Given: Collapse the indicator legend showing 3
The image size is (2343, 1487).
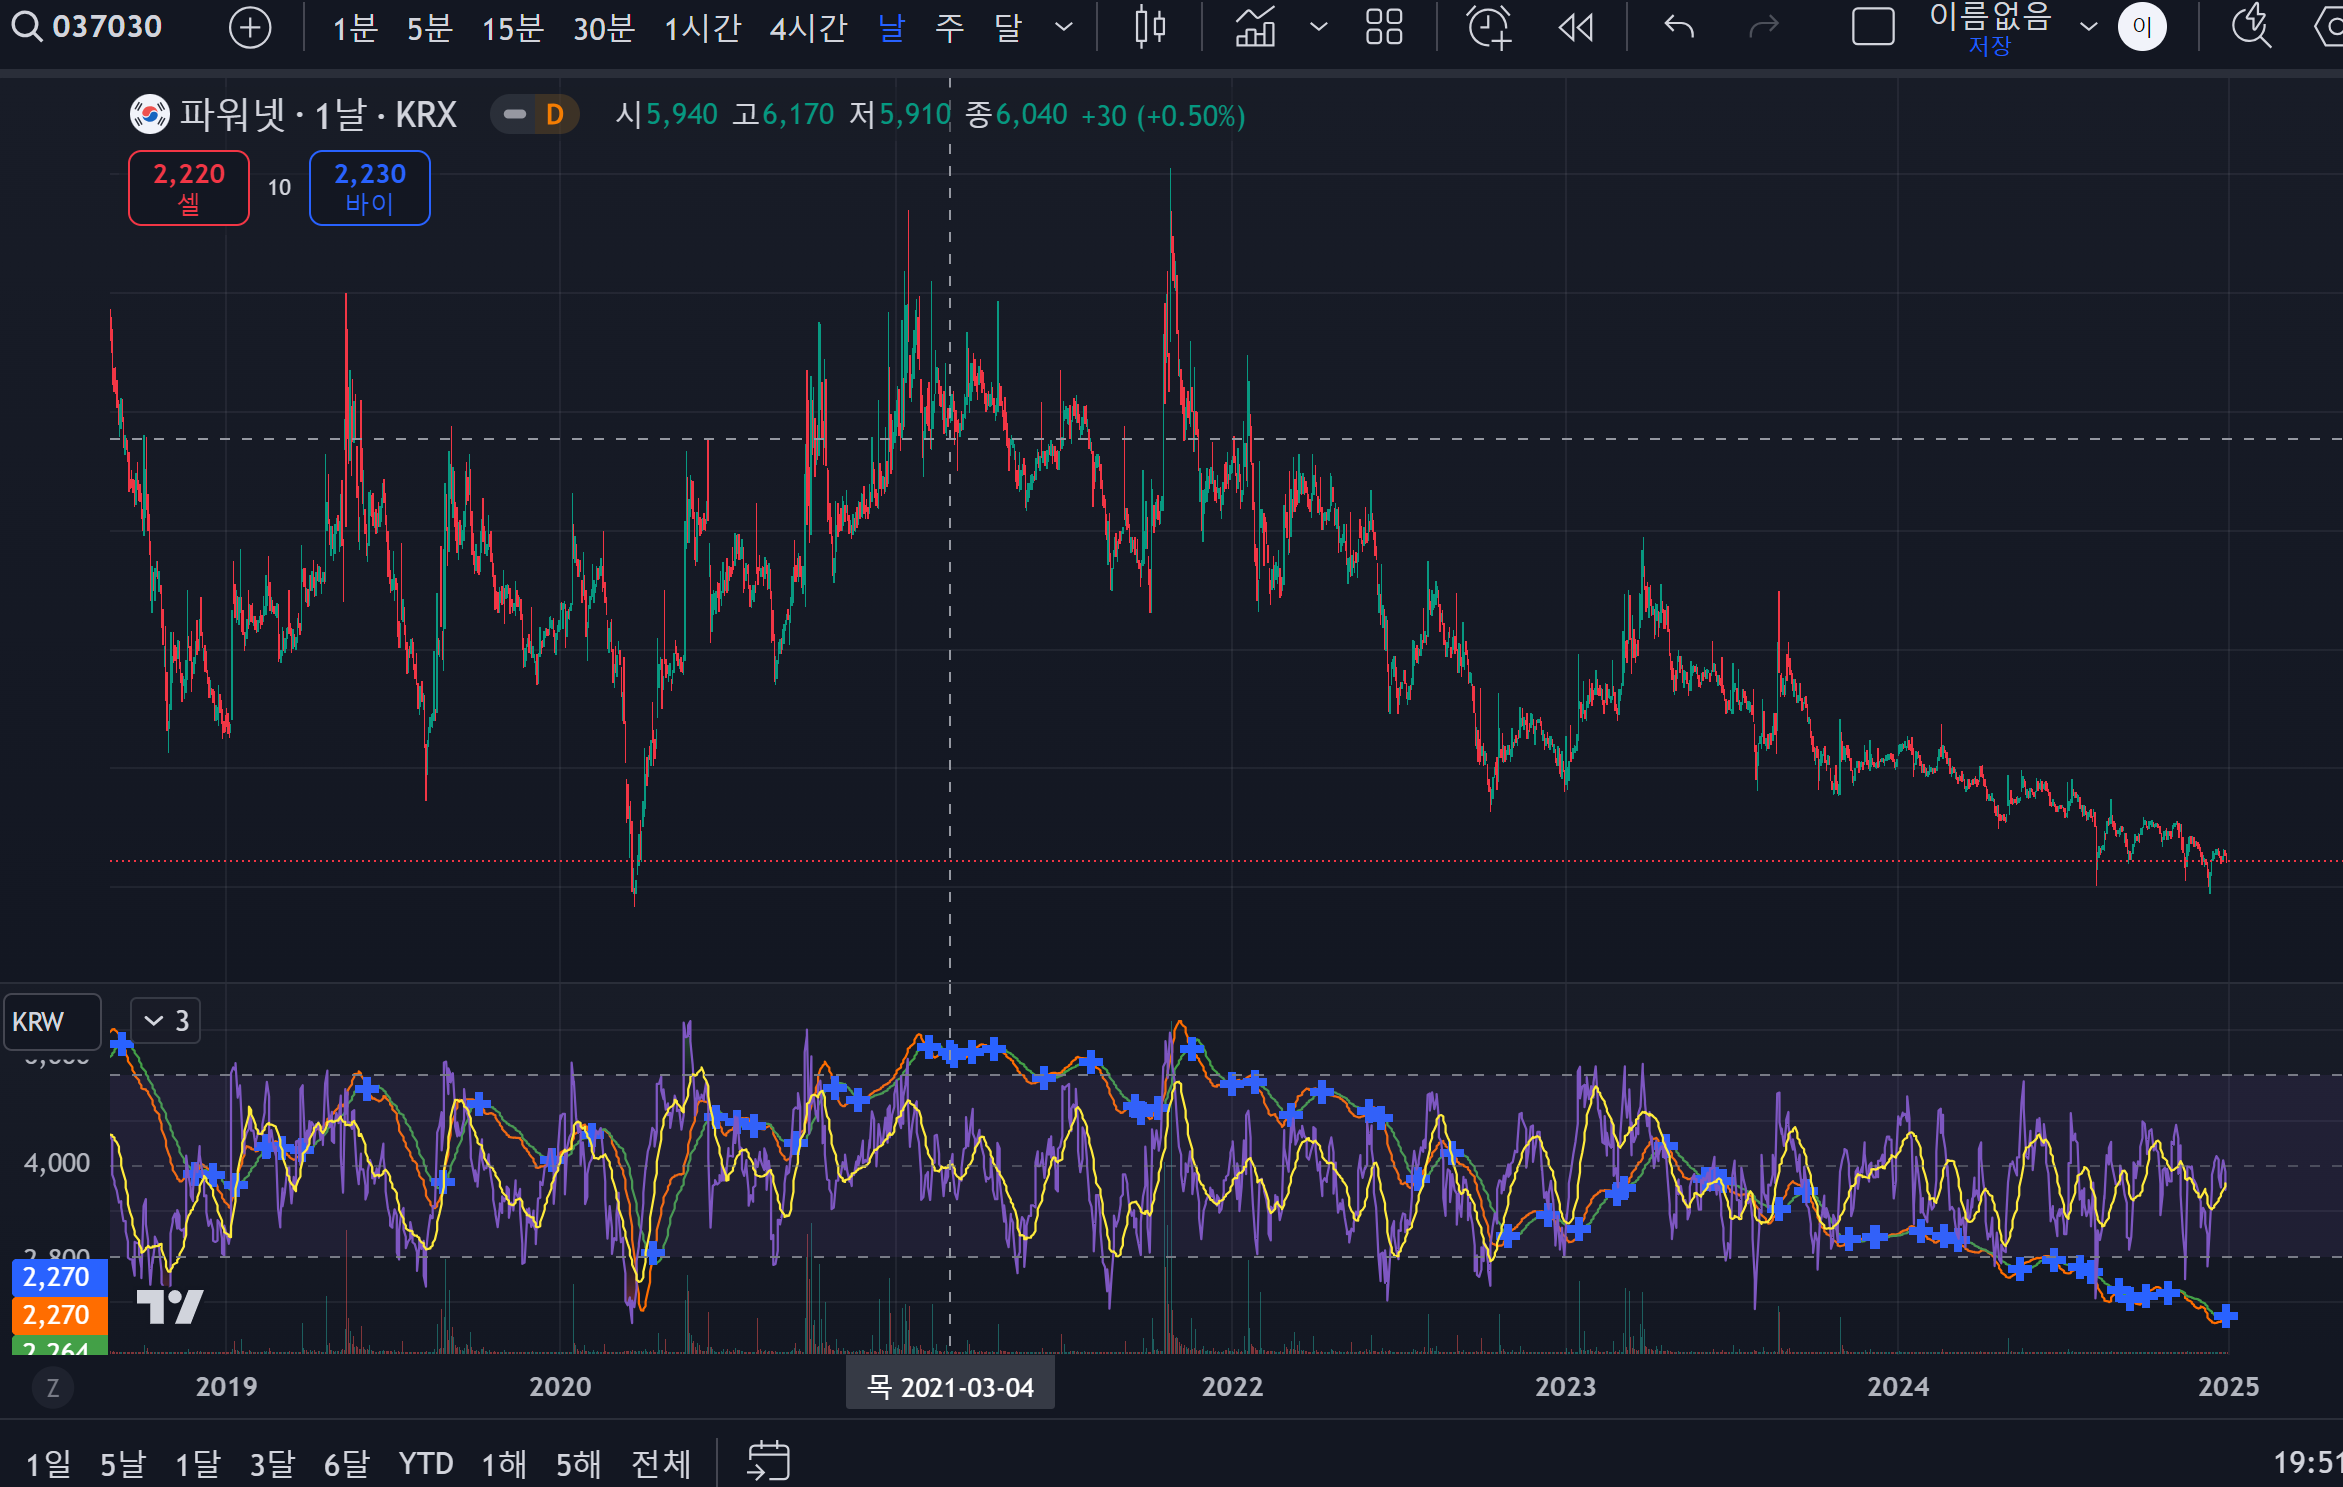Looking at the screenshot, I should [166, 1021].
